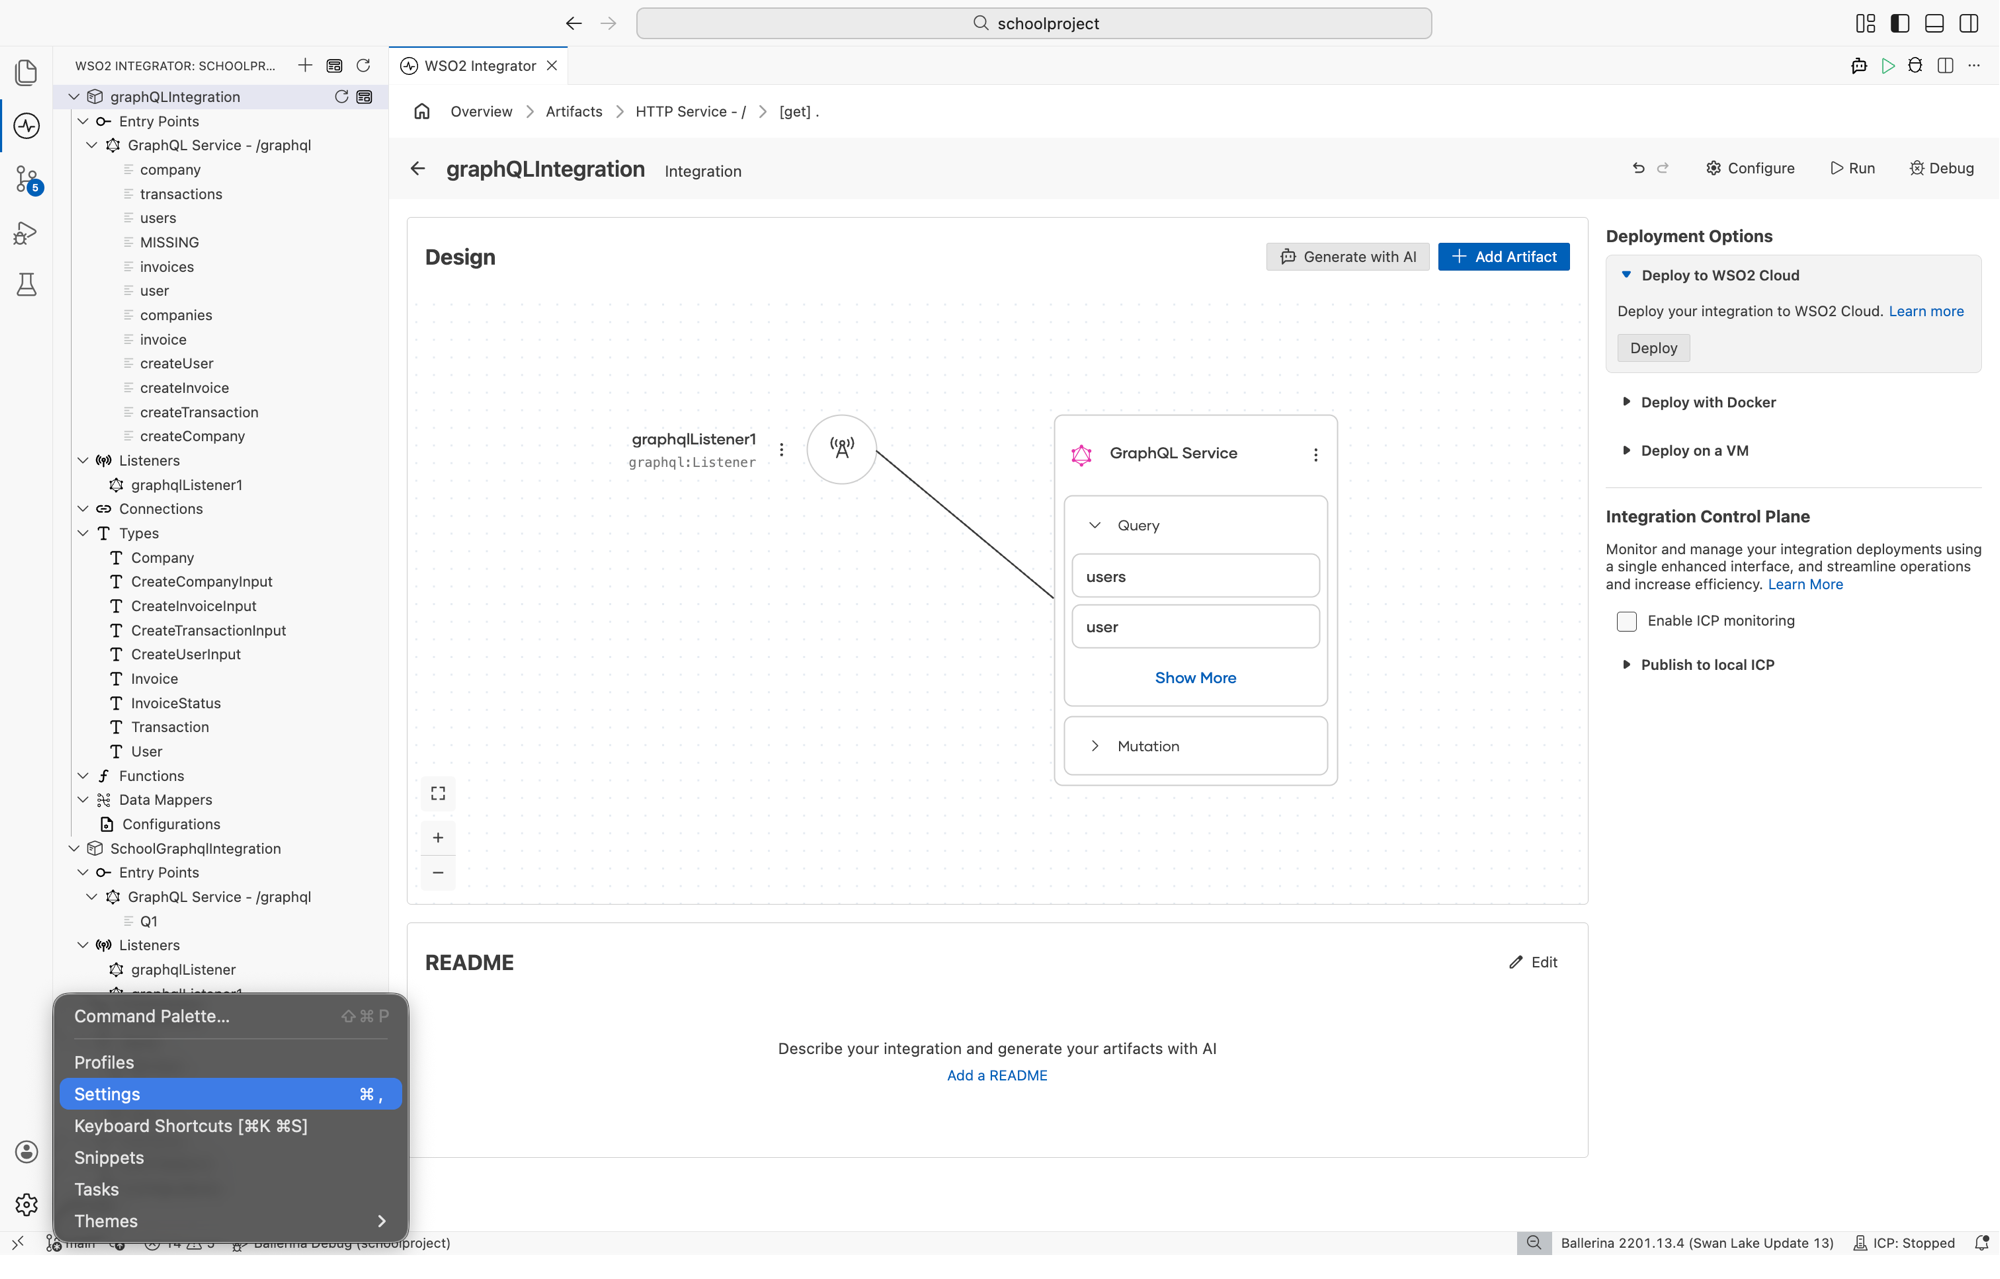Collapse the graphQLIntegration project node
The width and height of the screenshot is (2000, 1279).
(x=74, y=97)
